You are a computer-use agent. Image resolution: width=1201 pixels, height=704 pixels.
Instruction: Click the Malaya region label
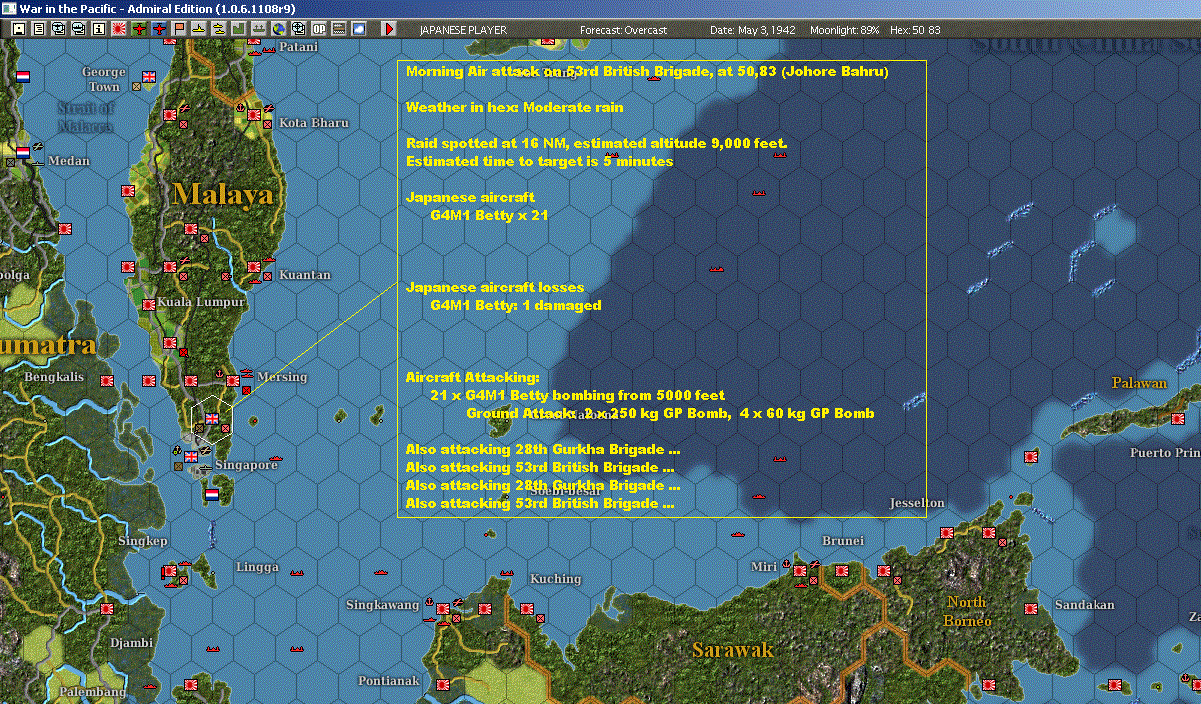[223, 194]
